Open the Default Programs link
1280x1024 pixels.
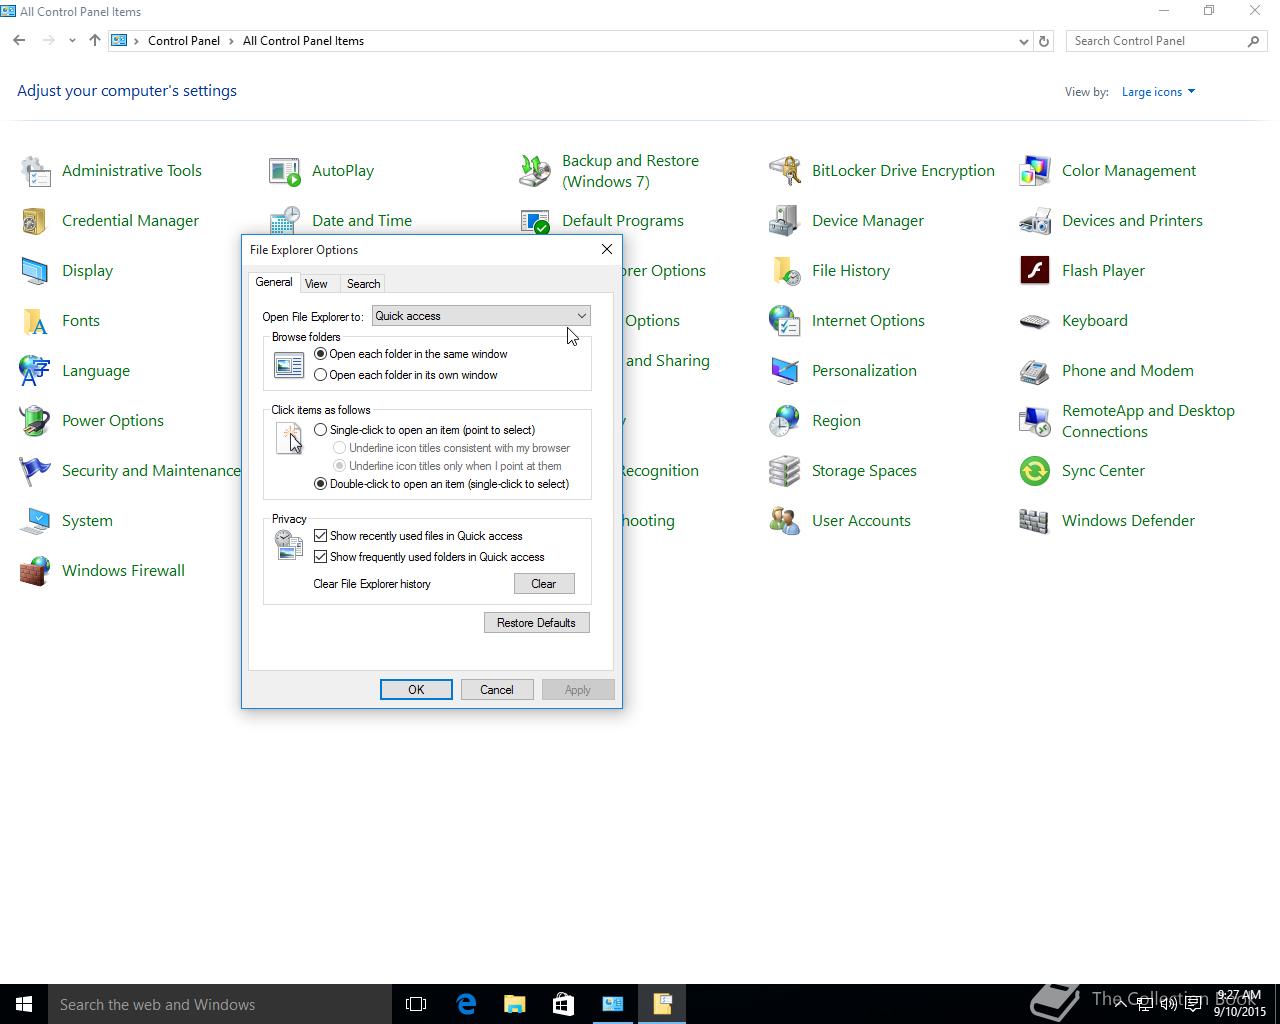623,221
